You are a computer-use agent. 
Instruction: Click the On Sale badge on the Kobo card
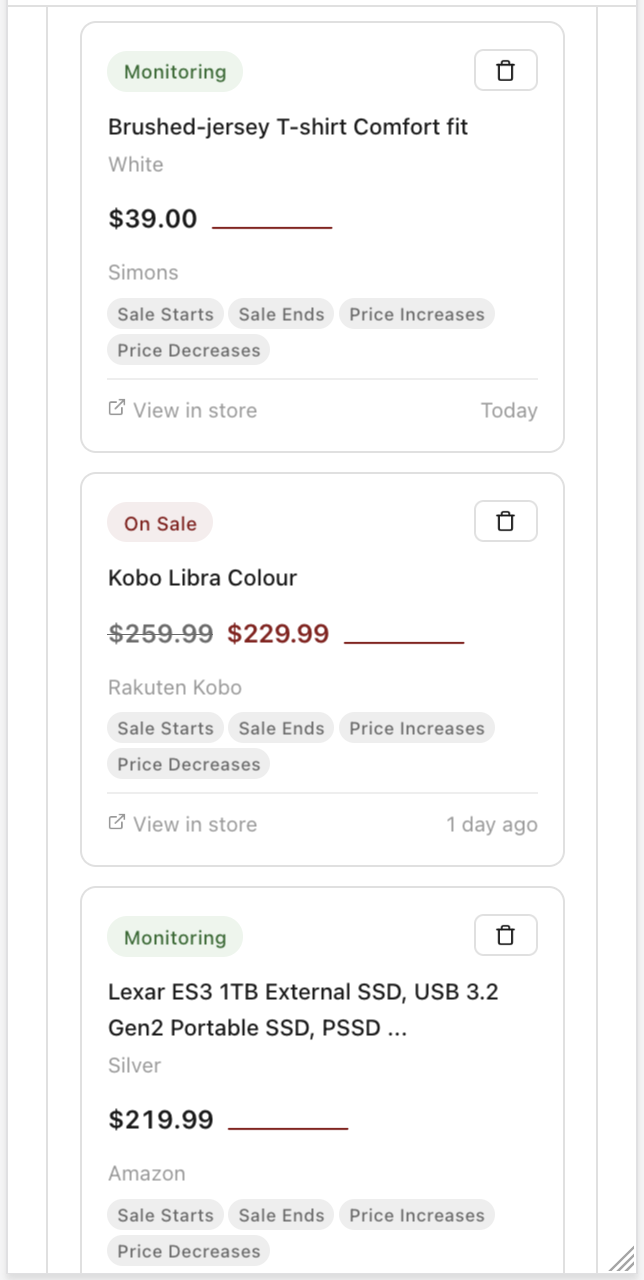(159, 522)
